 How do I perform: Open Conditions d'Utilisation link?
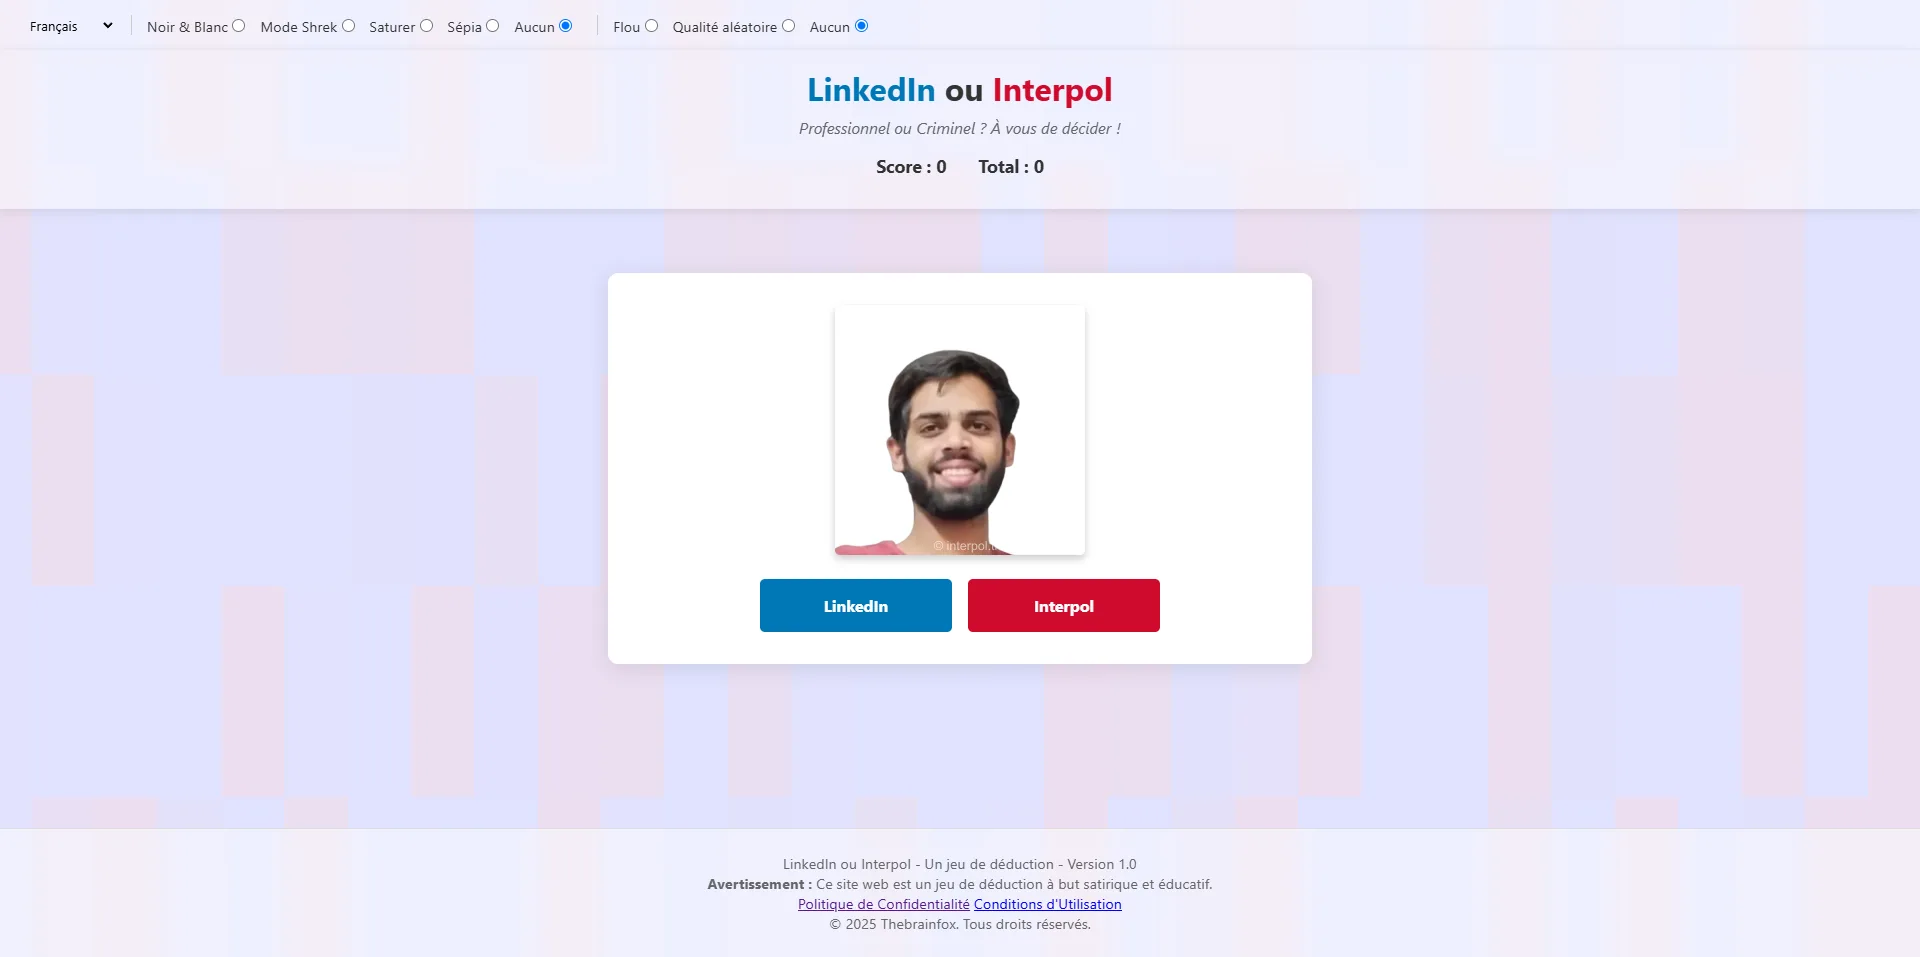coord(1048,904)
